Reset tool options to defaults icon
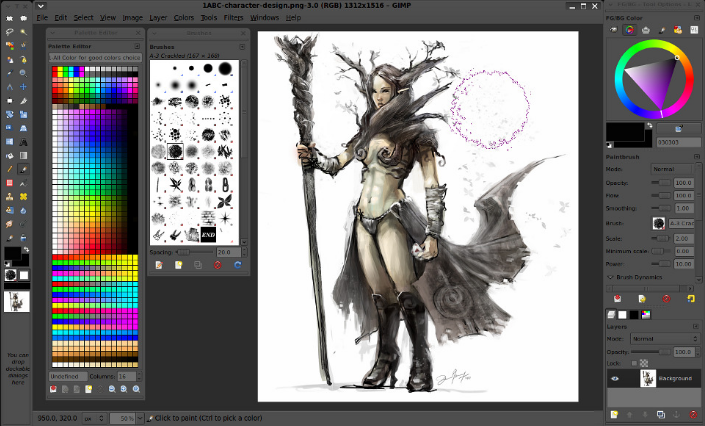 tap(691, 299)
